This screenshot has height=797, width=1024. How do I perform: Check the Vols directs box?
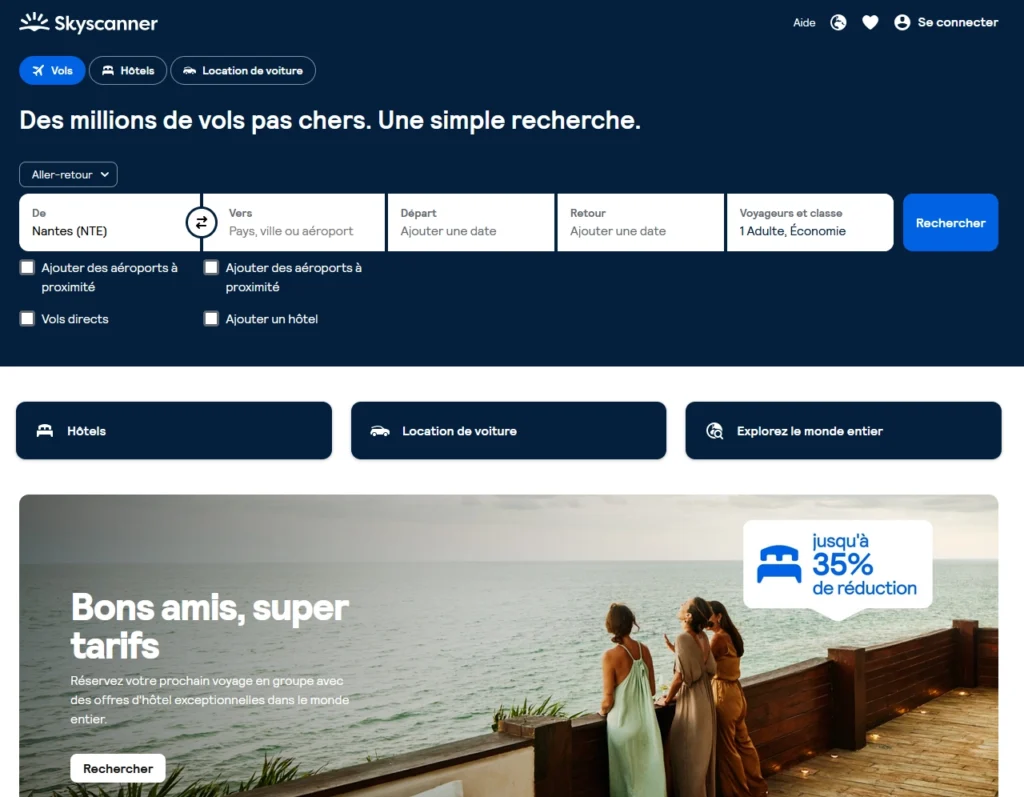(27, 319)
